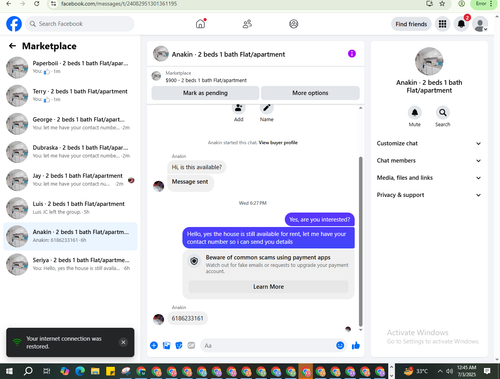Viewport: 500px width, 379px height.
Task: Expand the Privacy & support section
Action: pos(429,195)
